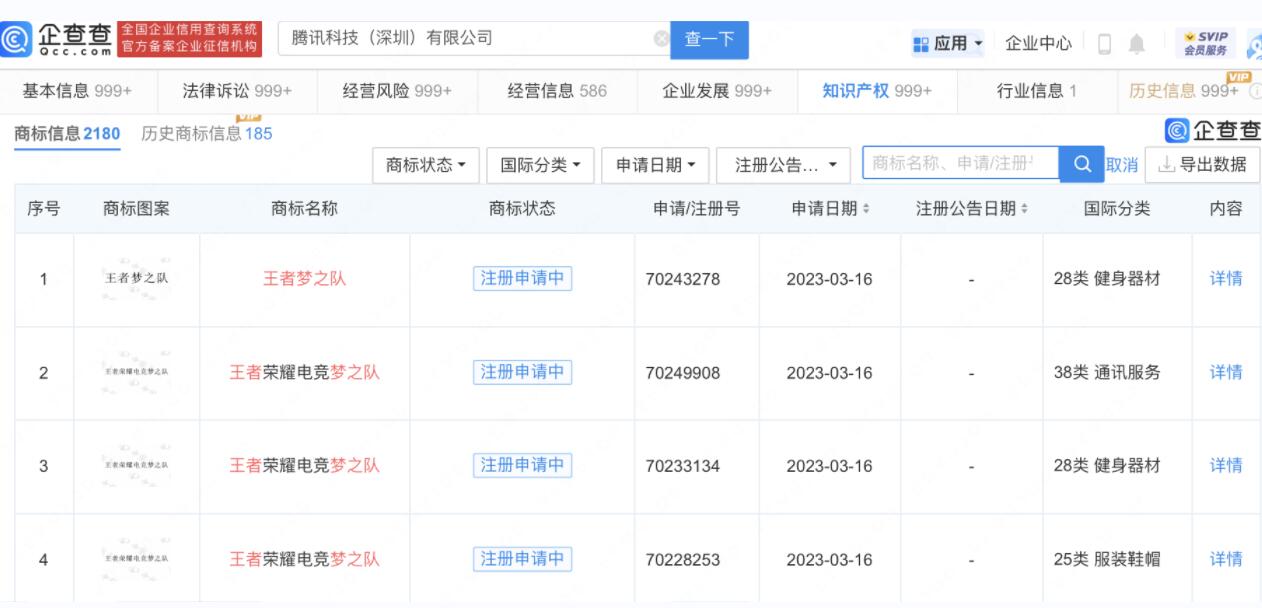The image size is (1262, 608).
Task: Open the 企业中心 link
Action: [x=1038, y=44]
